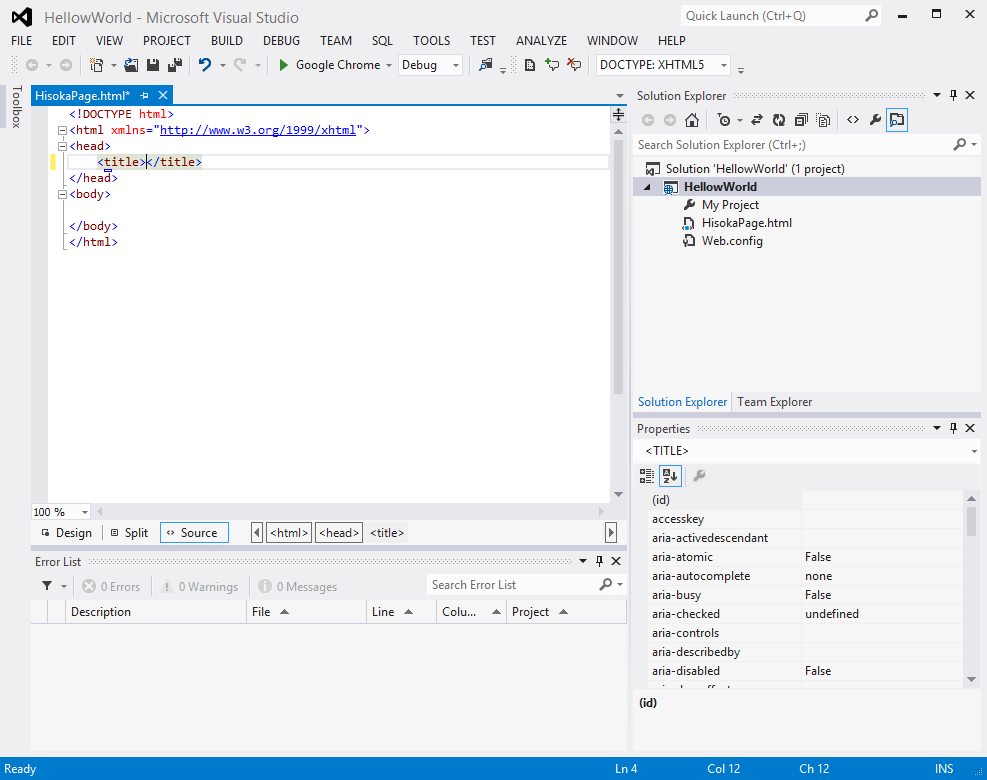The image size is (987, 780).
Task: Refresh the Solution Explorer
Action: point(779,120)
